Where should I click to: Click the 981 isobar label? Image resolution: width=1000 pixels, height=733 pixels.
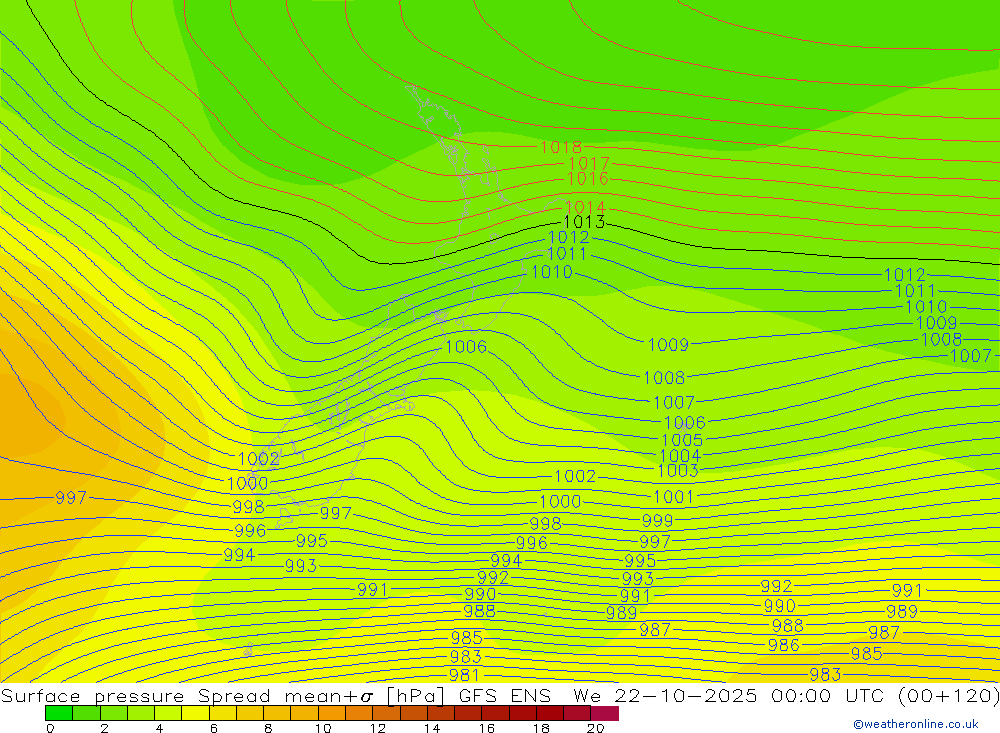464,675
